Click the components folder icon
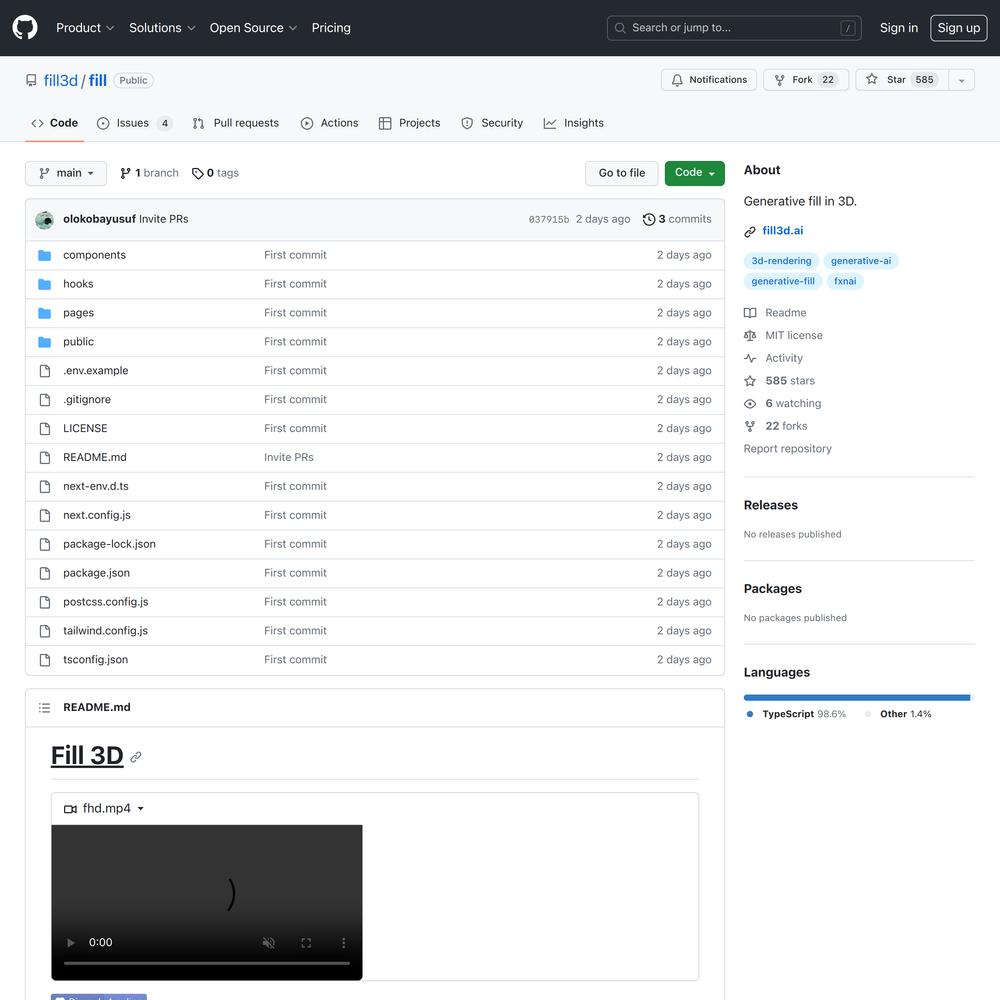Screen dimensions: 1000x1000 pyautogui.click(x=44, y=255)
